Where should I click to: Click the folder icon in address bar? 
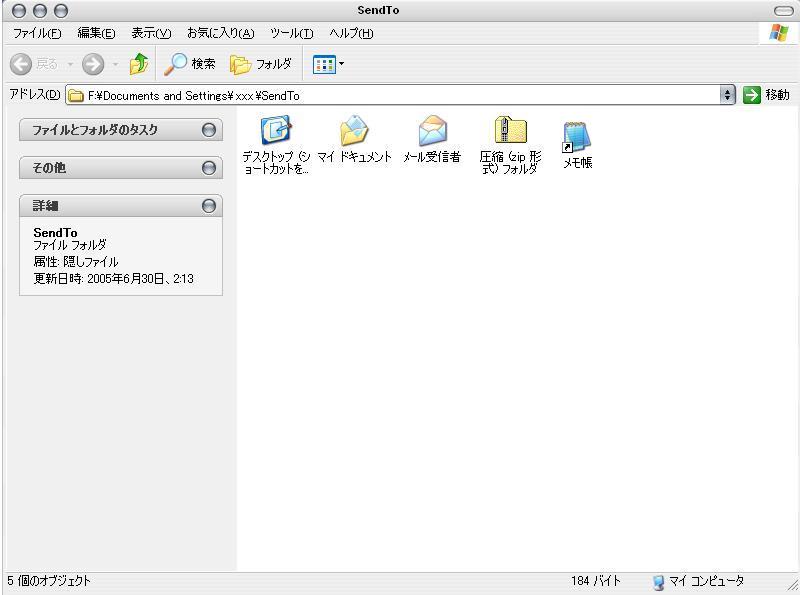[76, 95]
